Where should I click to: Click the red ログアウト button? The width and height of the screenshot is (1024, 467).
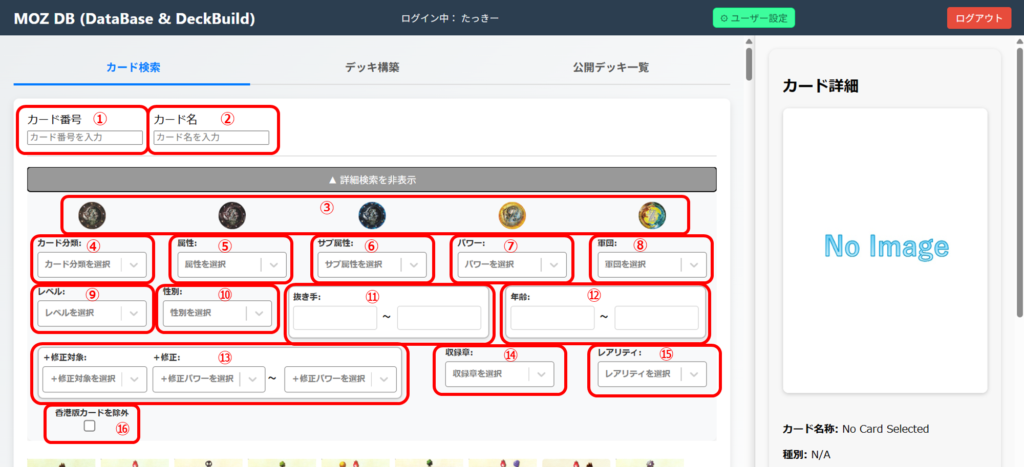(978, 18)
